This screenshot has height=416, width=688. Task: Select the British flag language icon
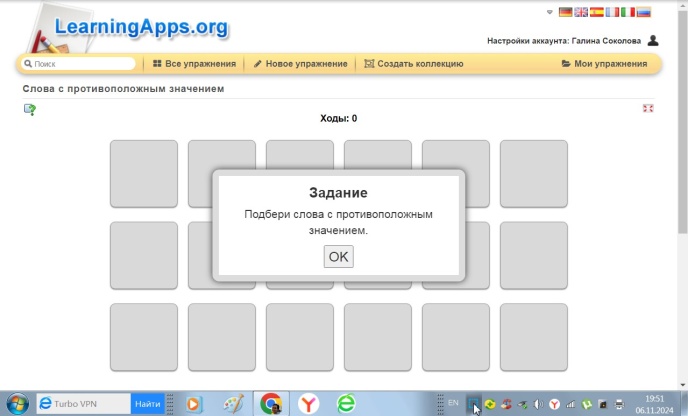coord(581,12)
